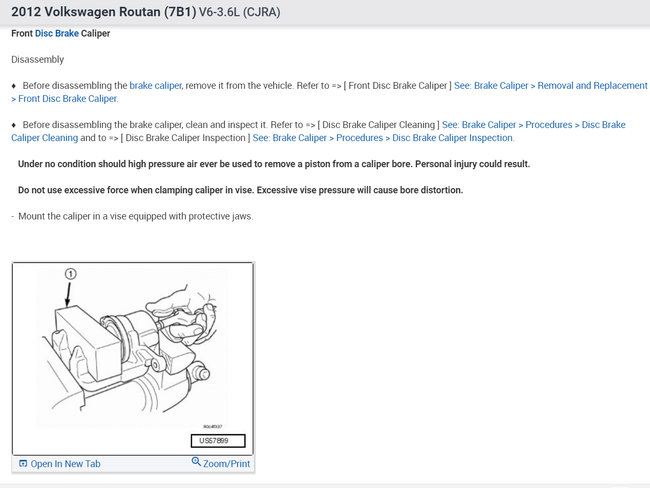Viewport: 650px width, 488px height.
Task: Select the Zoom/Print magnifier icon
Action: [x=196, y=461]
